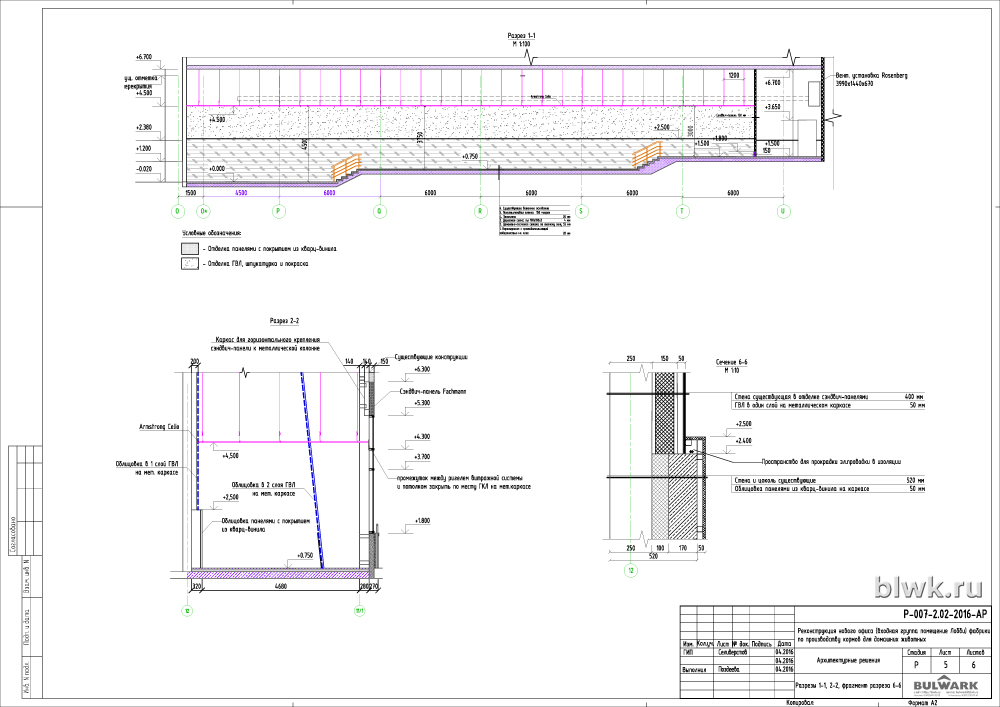The image size is (1000, 707).
Task: Click grid axis bubble U
Action: click(783, 211)
